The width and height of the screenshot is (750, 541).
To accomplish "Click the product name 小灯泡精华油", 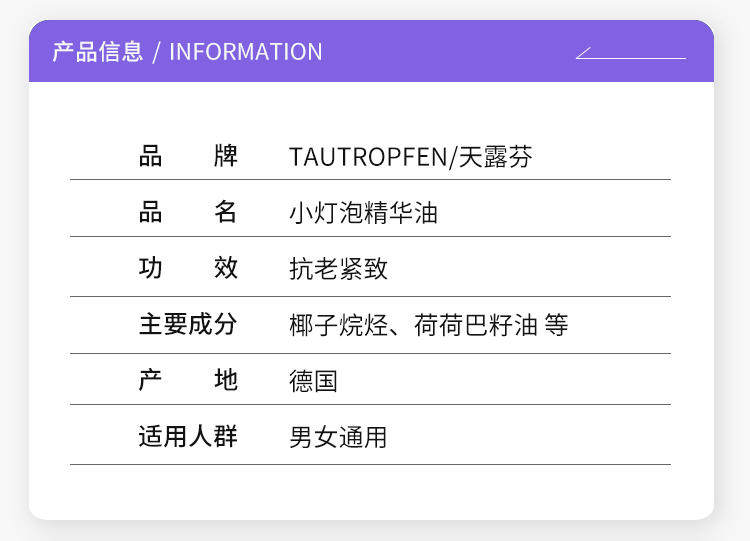I will 363,213.
